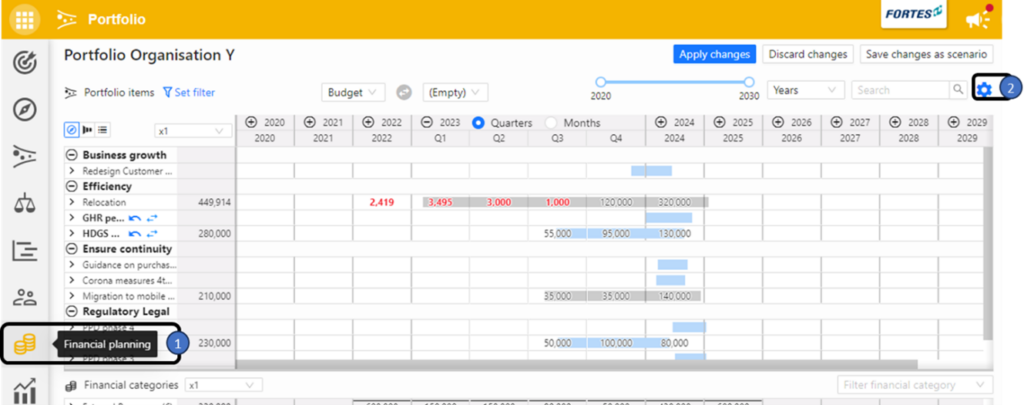Expand Migration to mobile row
Screen dimensions: 1024x405
[72, 296]
